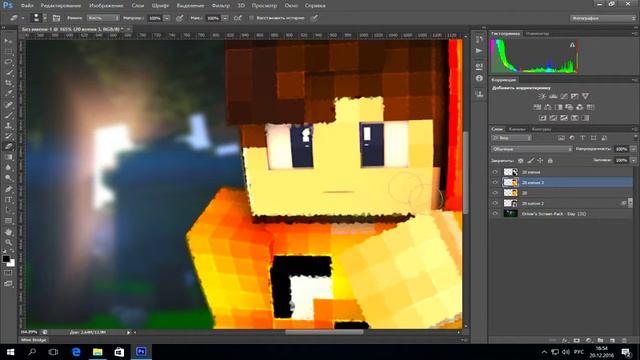Select the Move tool
The height and width of the screenshot is (360, 640).
[8, 41]
